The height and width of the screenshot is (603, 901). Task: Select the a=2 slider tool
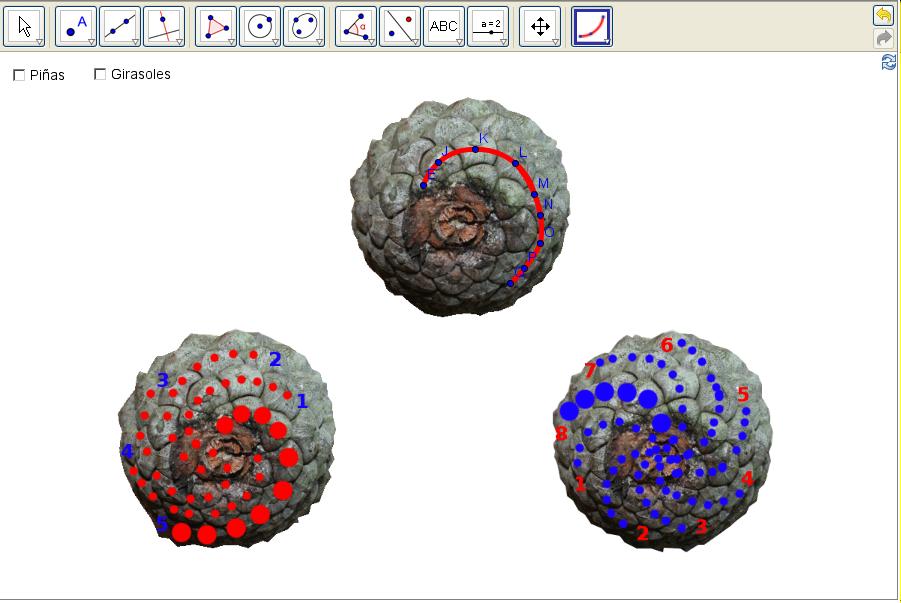pyautogui.click(x=488, y=27)
